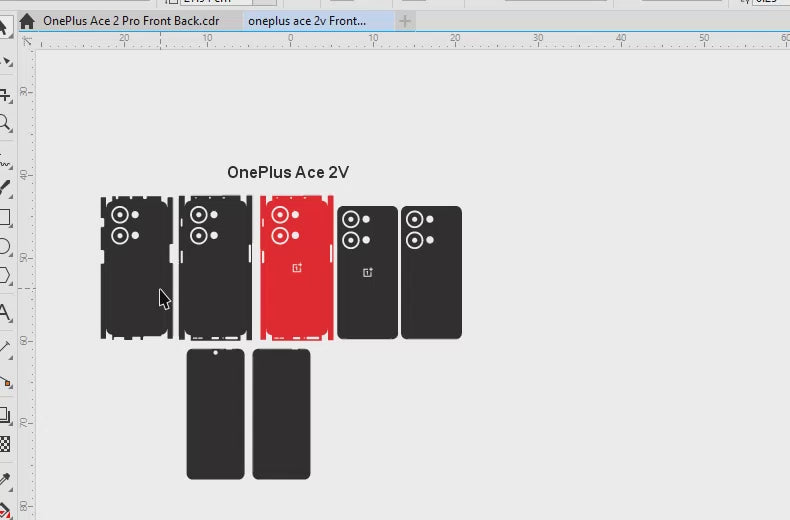Choose the Crop tool

point(5,94)
